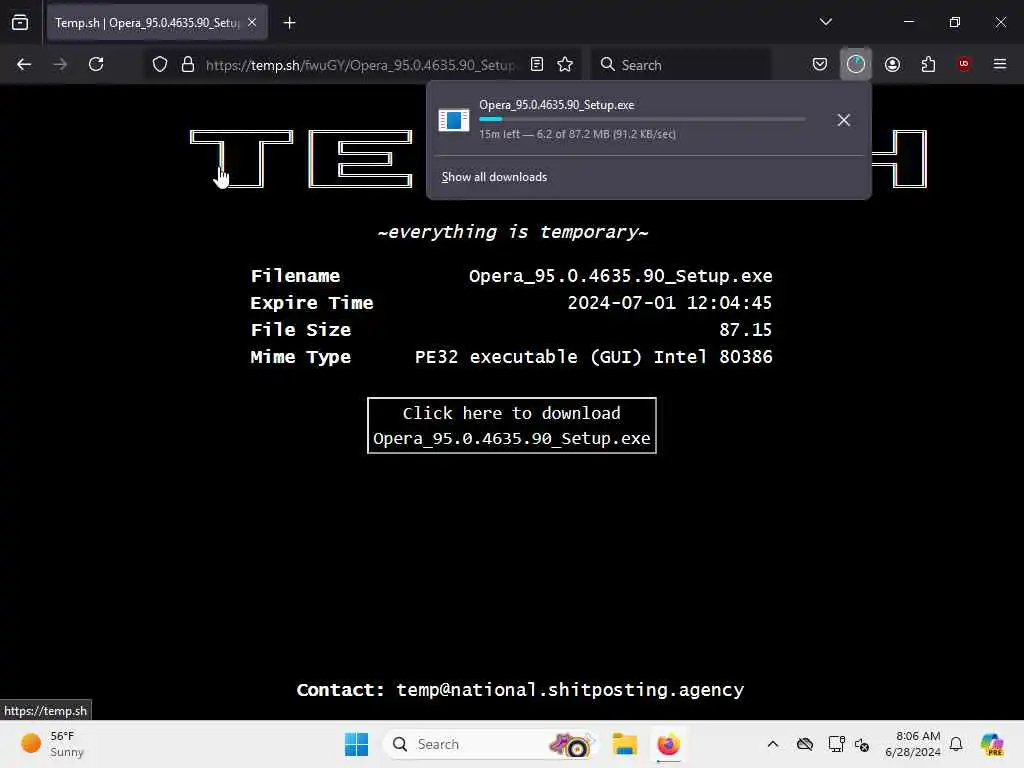Show all downloads
Image resolution: width=1024 pixels, height=768 pixels.
click(x=494, y=177)
